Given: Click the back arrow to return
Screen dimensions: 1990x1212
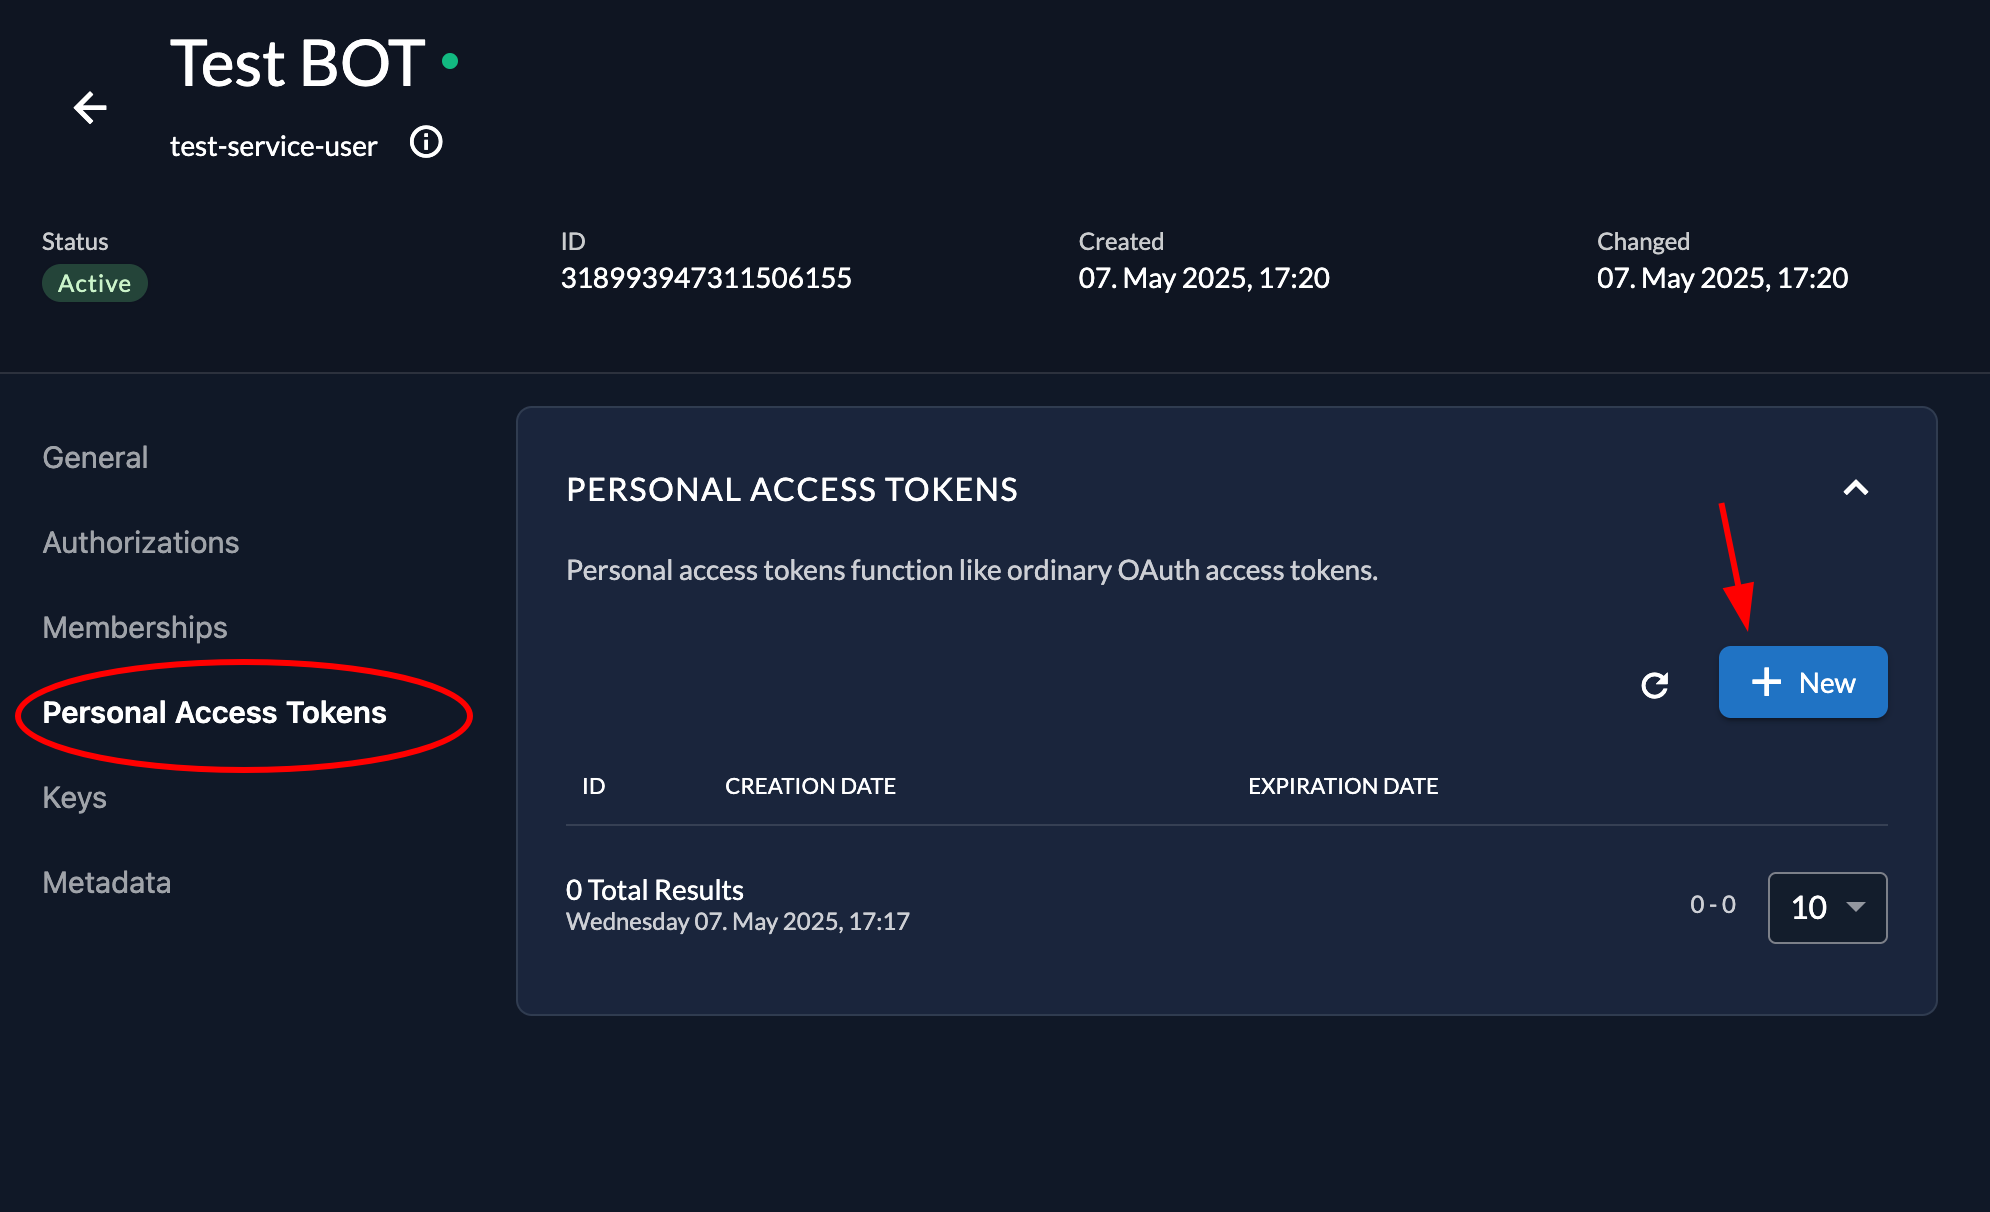Looking at the screenshot, I should [91, 107].
